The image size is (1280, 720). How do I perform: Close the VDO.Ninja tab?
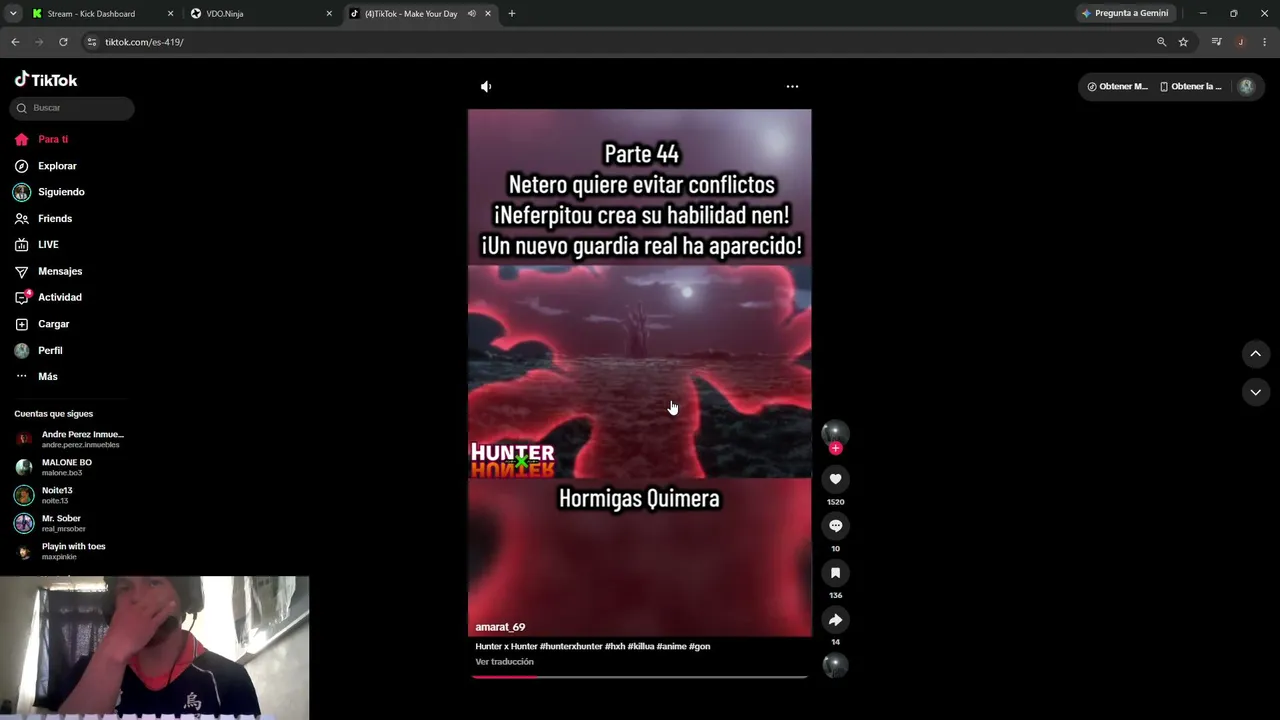(x=329, y=14)
